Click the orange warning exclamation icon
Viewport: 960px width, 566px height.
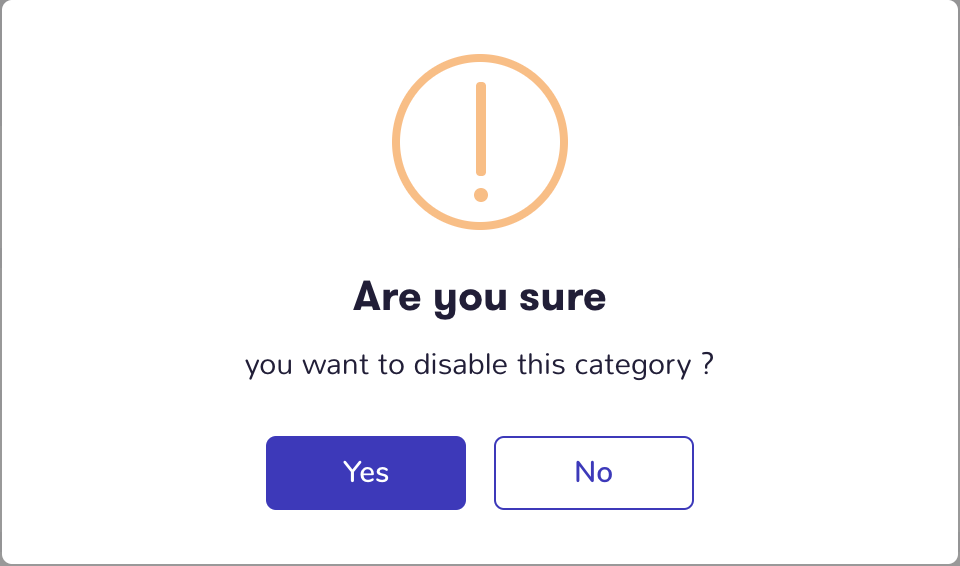point(480,142)
